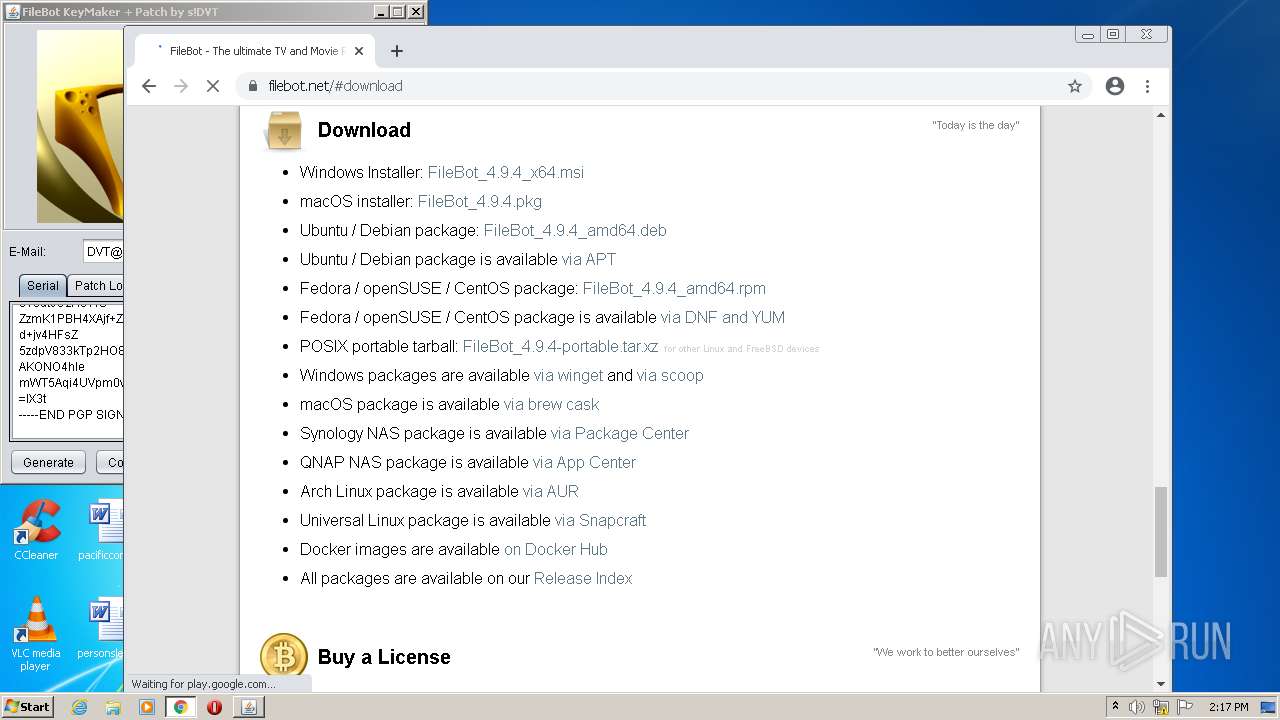Select the FileBot browser tab

tap(255, 51)
